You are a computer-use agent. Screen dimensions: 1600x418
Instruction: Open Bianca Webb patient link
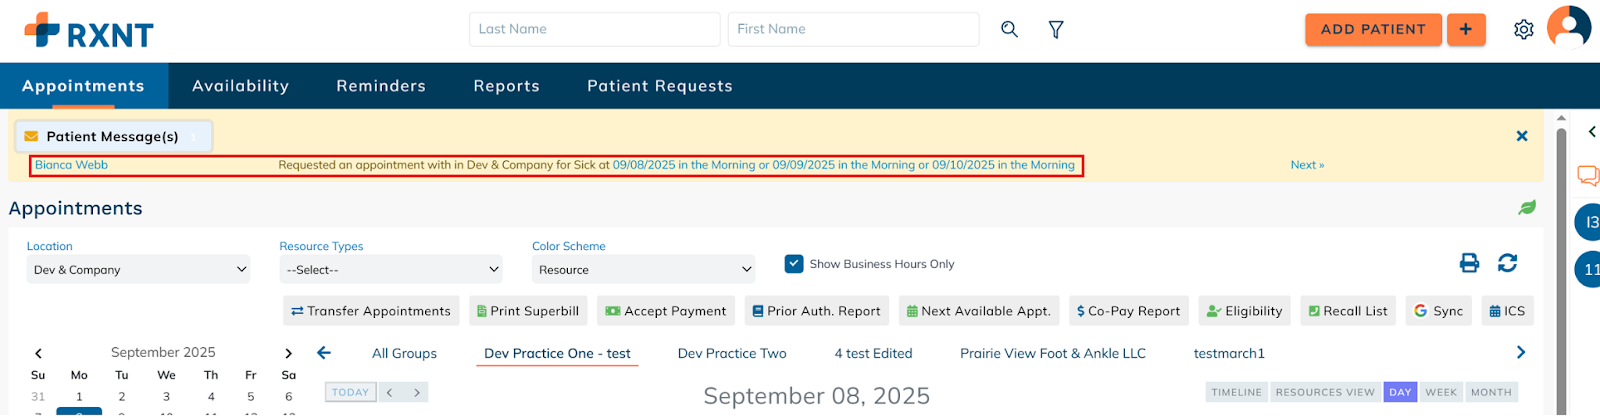point(71,165)
